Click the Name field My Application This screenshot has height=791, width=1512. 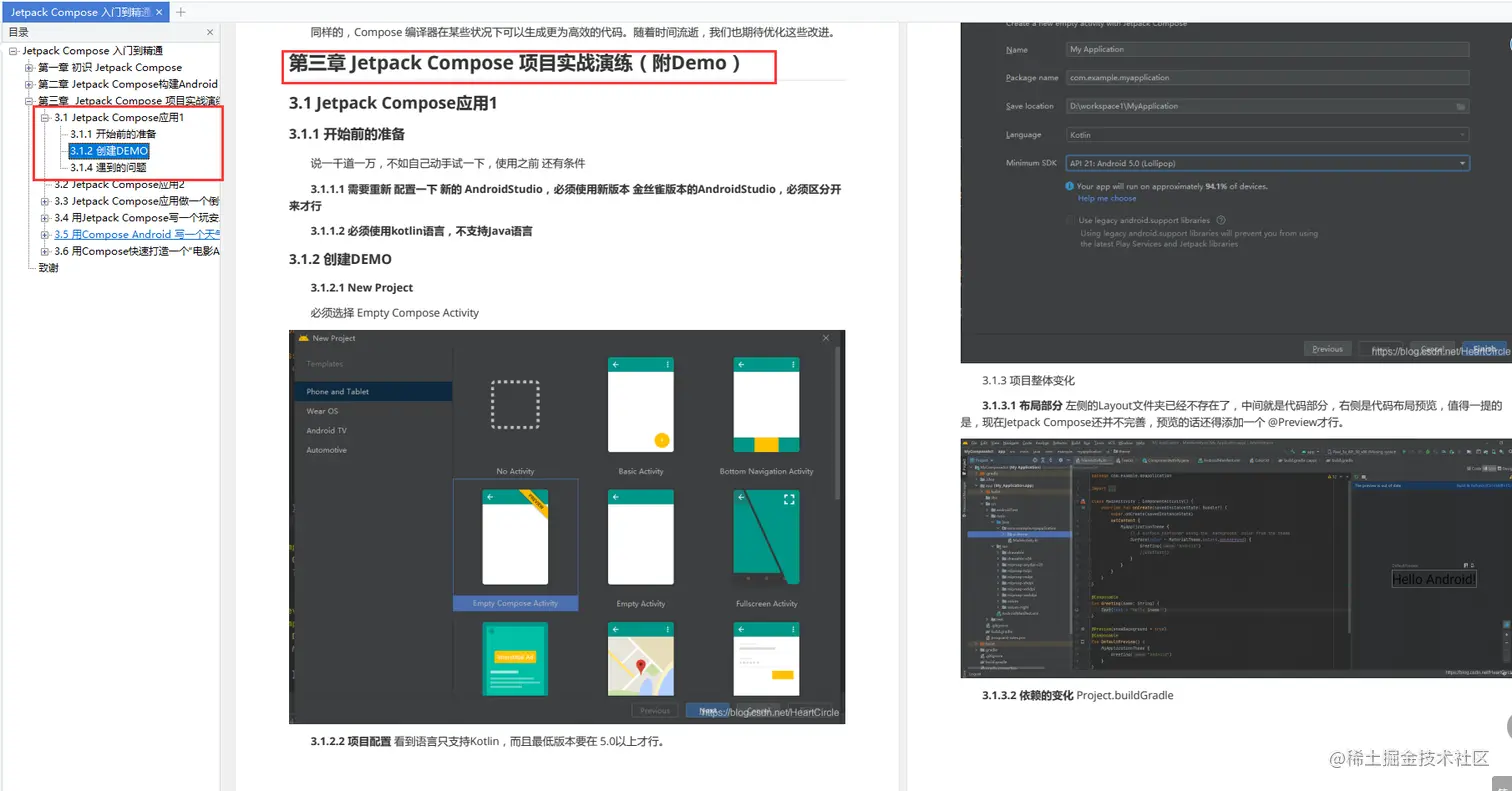[1267, 49]
